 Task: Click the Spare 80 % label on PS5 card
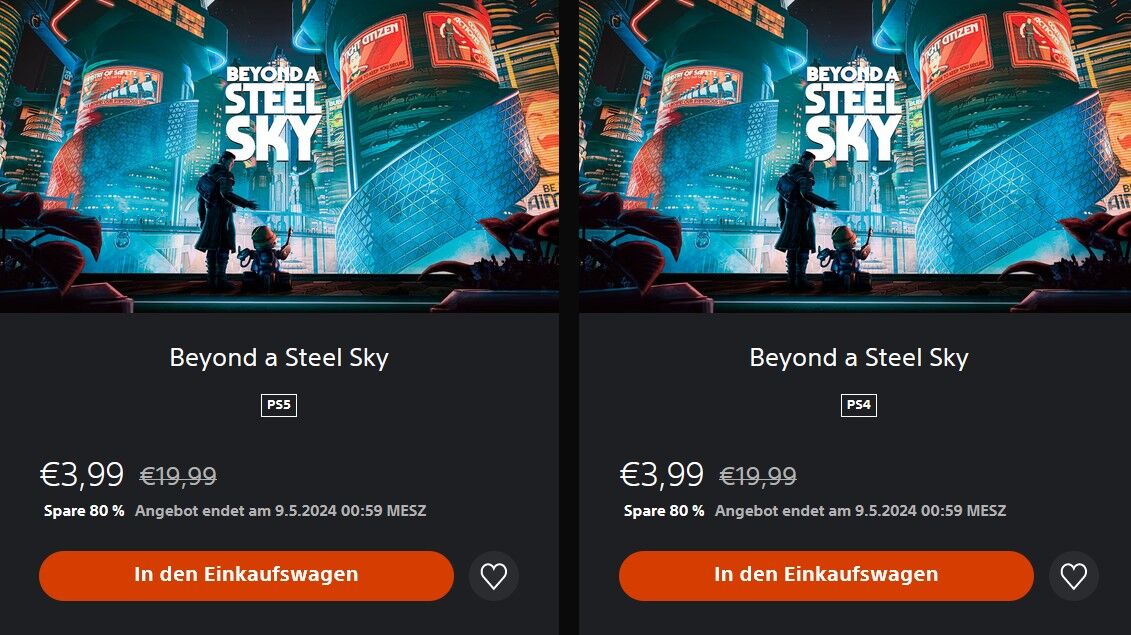click(84, 511)
